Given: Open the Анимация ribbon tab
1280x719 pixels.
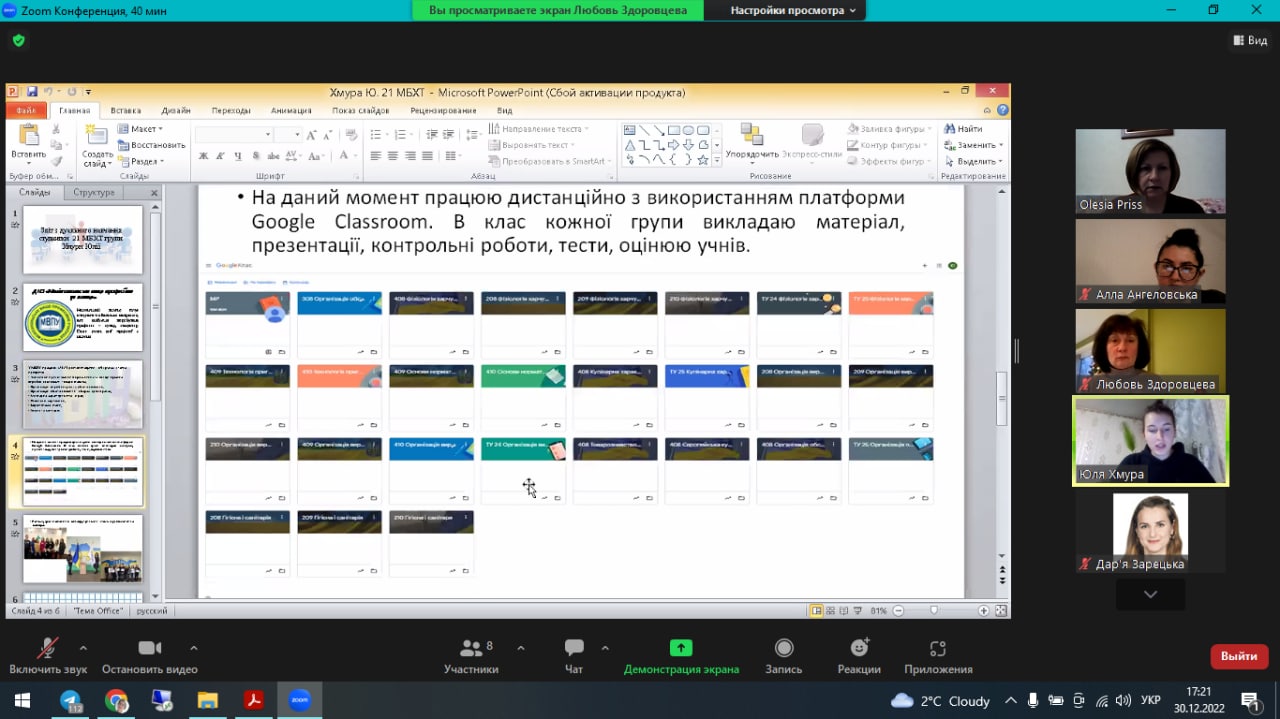Looking at the screenshot, I should coord(291,111).
